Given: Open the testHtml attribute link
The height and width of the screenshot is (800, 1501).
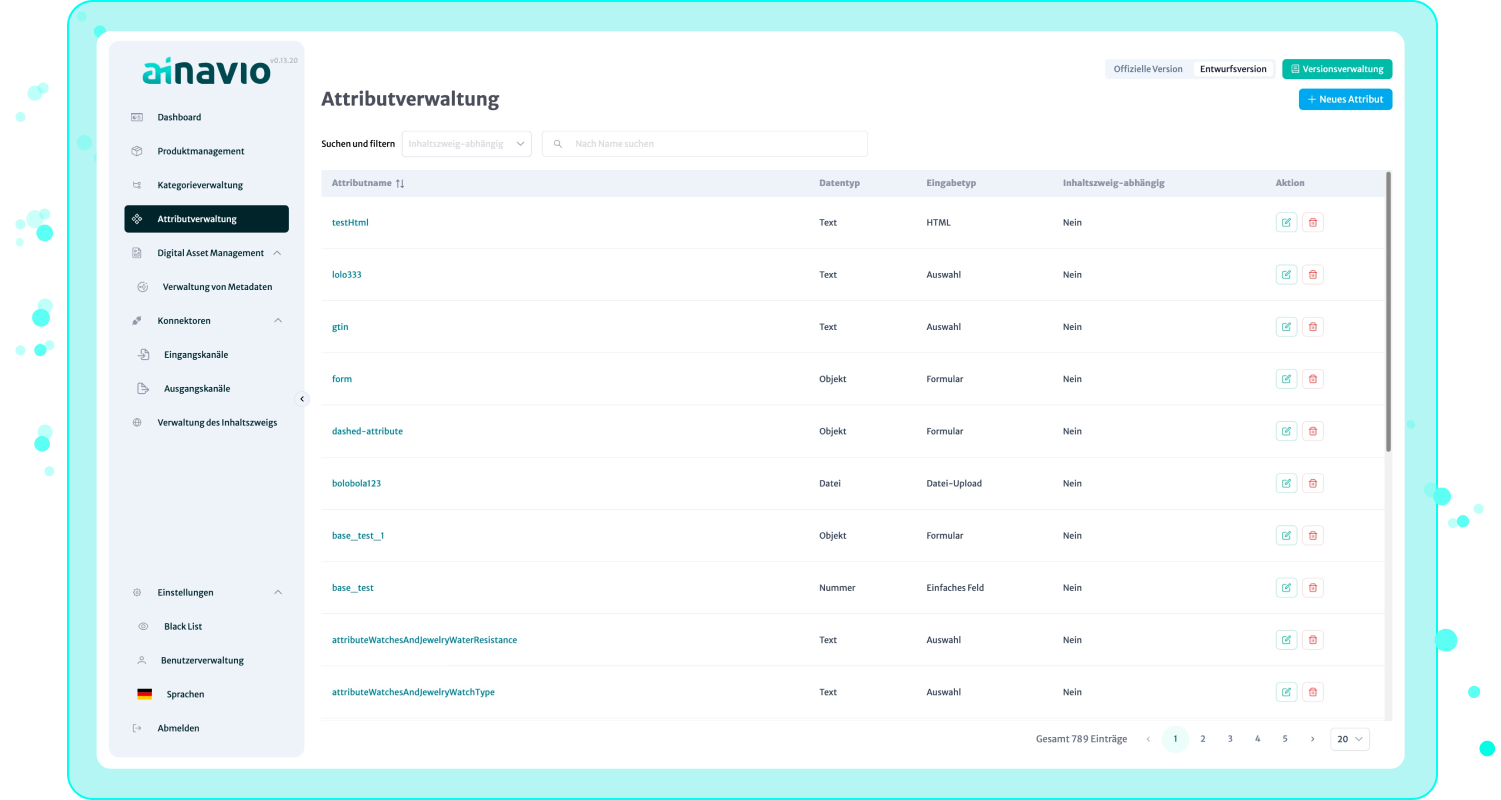Looking at the screenshot, I should pyautogui.click(x=350, y=222).
